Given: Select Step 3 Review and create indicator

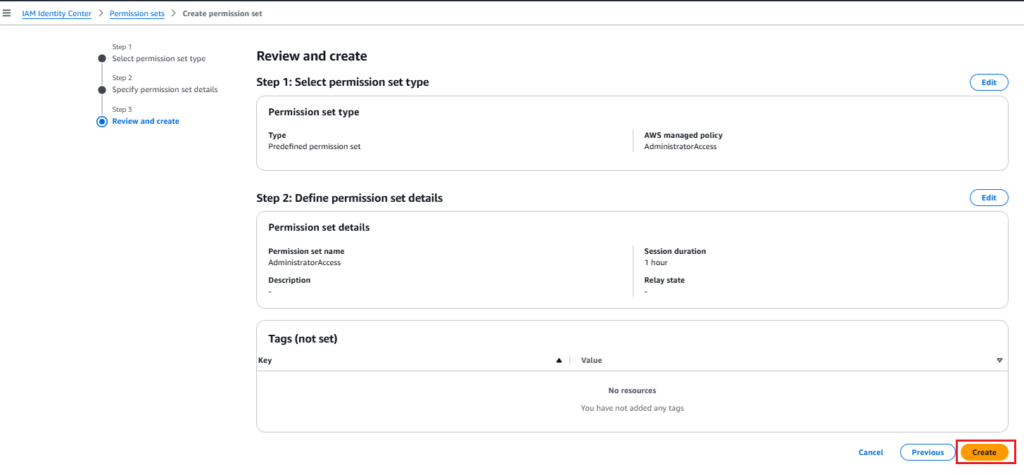Looking at the screenshot, I should 102,121.
